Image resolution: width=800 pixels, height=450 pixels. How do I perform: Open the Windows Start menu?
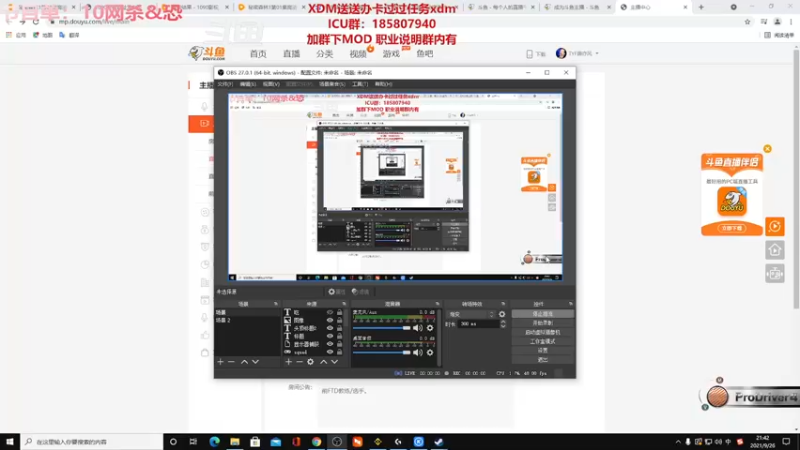10,442
